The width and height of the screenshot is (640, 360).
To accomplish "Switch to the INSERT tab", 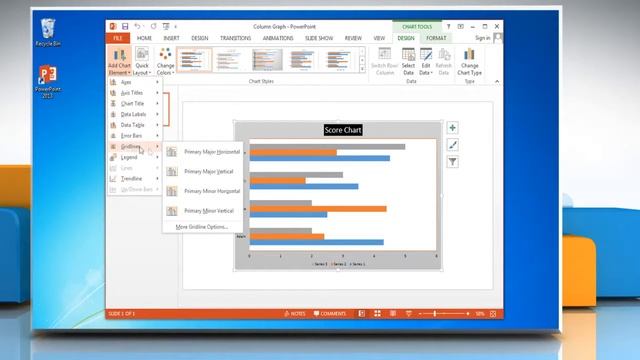I will point(171,38).
